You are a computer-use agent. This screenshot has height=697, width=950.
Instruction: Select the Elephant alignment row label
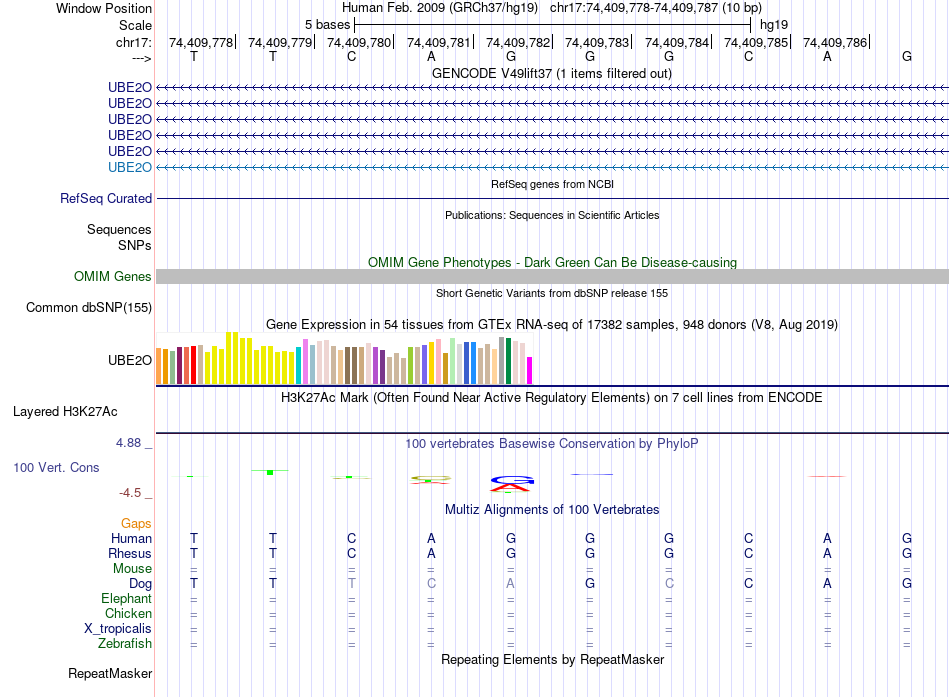click(x=127, y=598)
